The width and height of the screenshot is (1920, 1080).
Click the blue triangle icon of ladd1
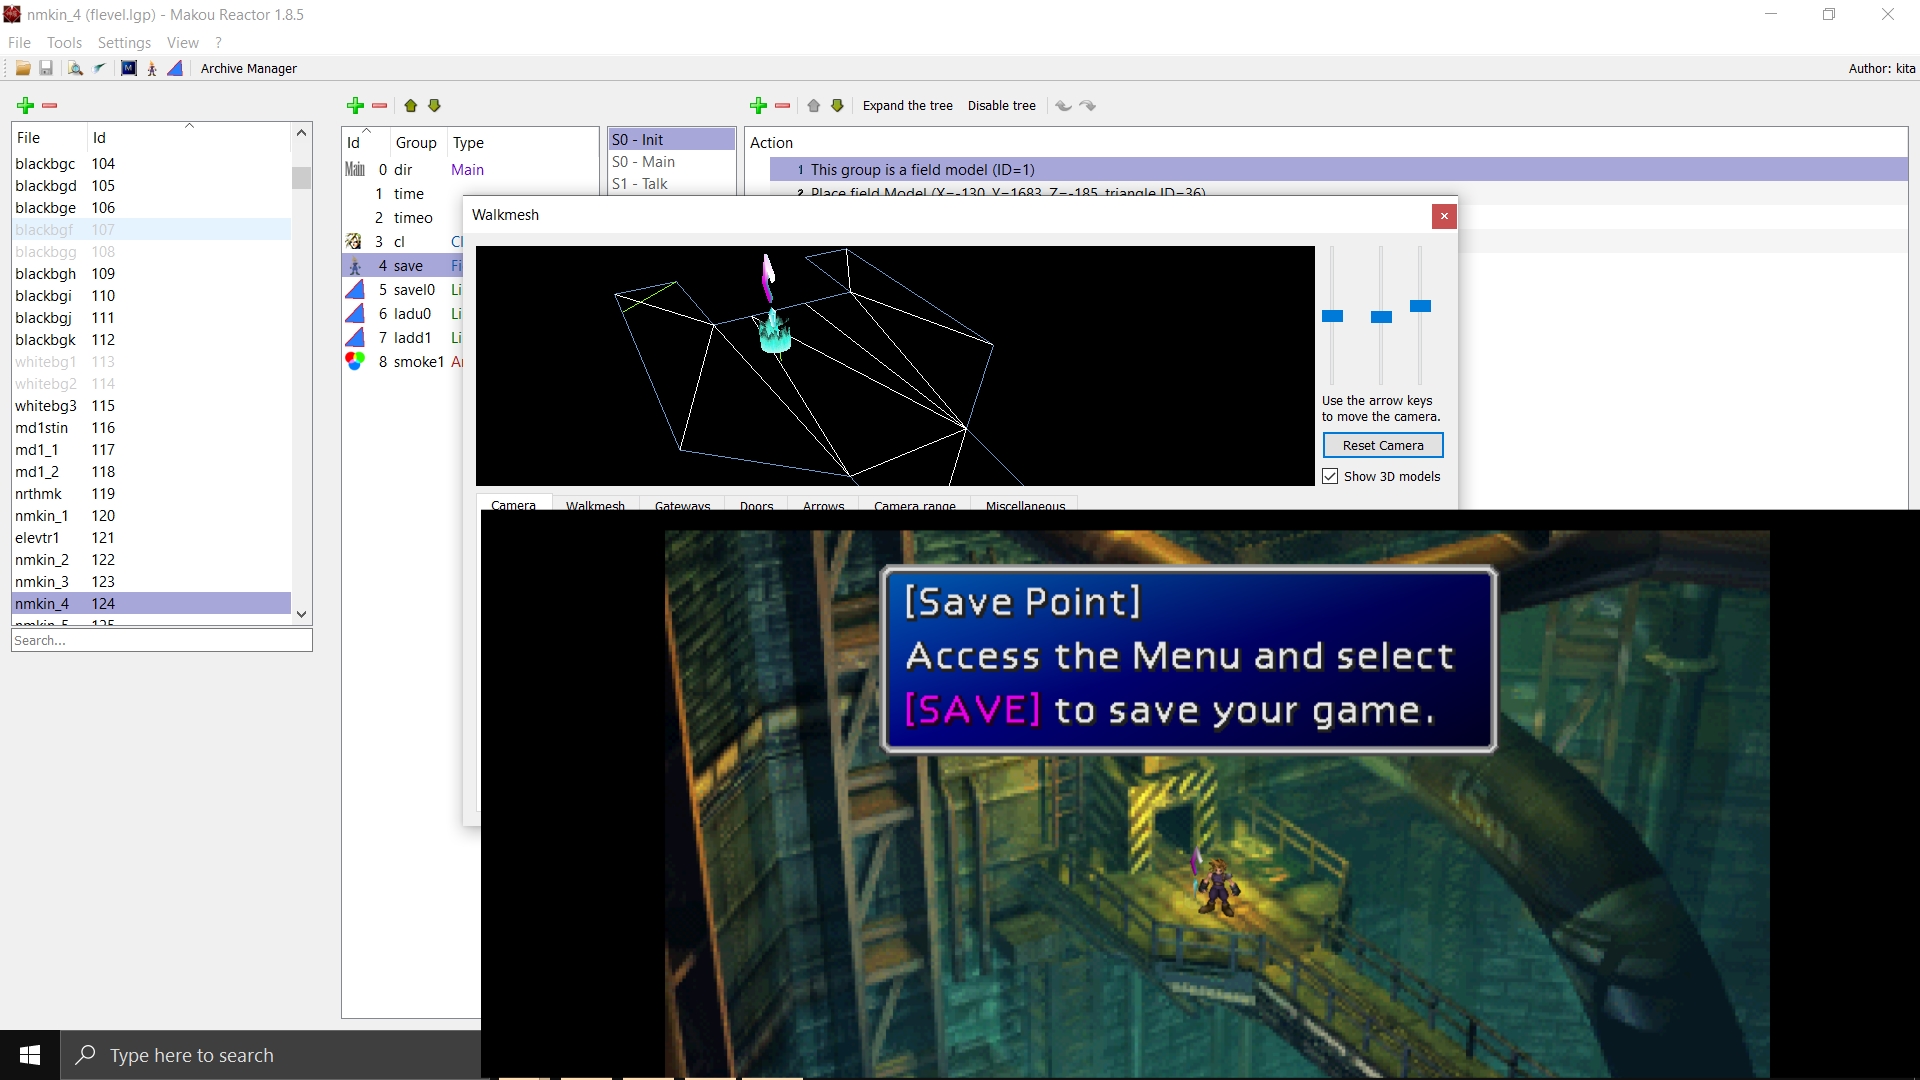pos(355,338)
